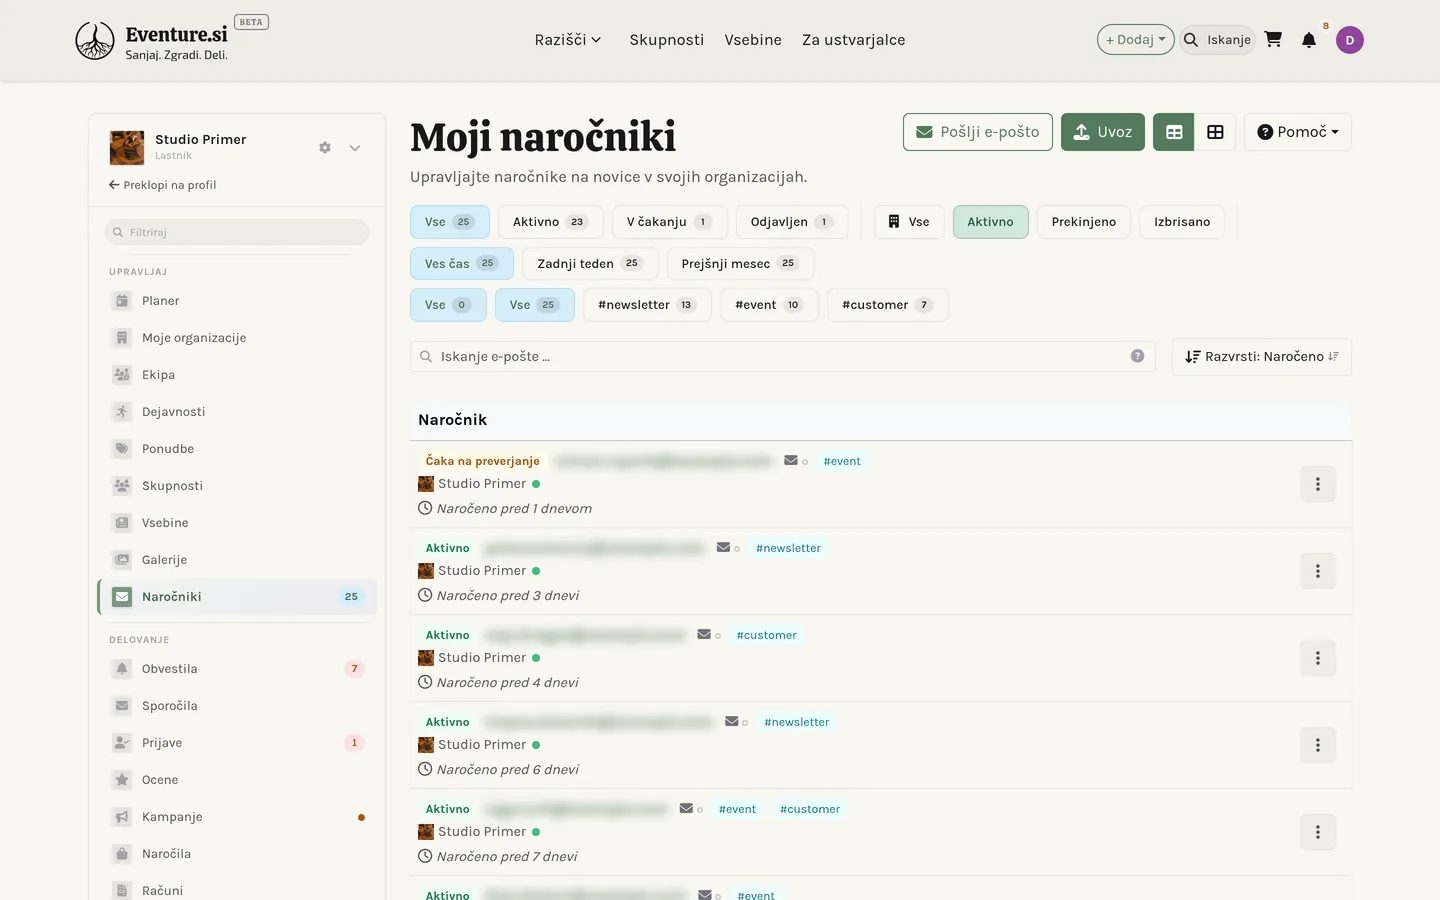The height and width of the screenshot is (900, 1440).
Task: Switch to list view layout
Action: click(1174, 132)
